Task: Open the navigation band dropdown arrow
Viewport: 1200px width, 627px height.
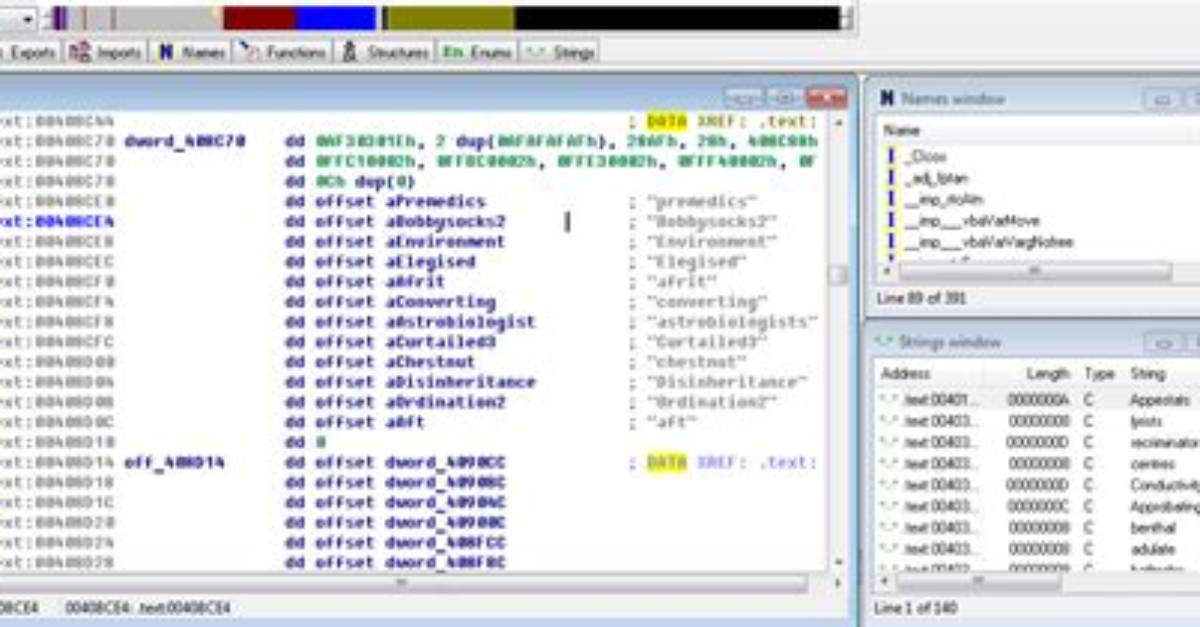Action: [27, 18]
